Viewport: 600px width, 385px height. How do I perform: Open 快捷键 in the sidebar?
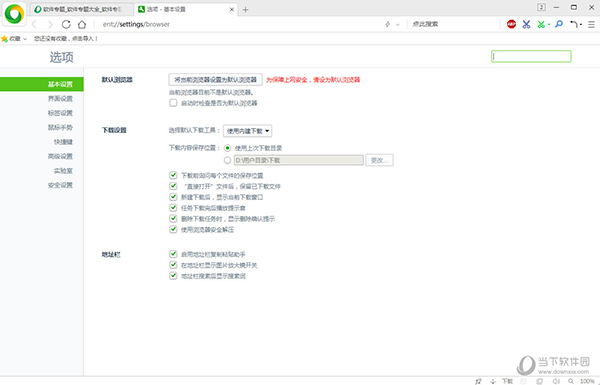(63, 142)
